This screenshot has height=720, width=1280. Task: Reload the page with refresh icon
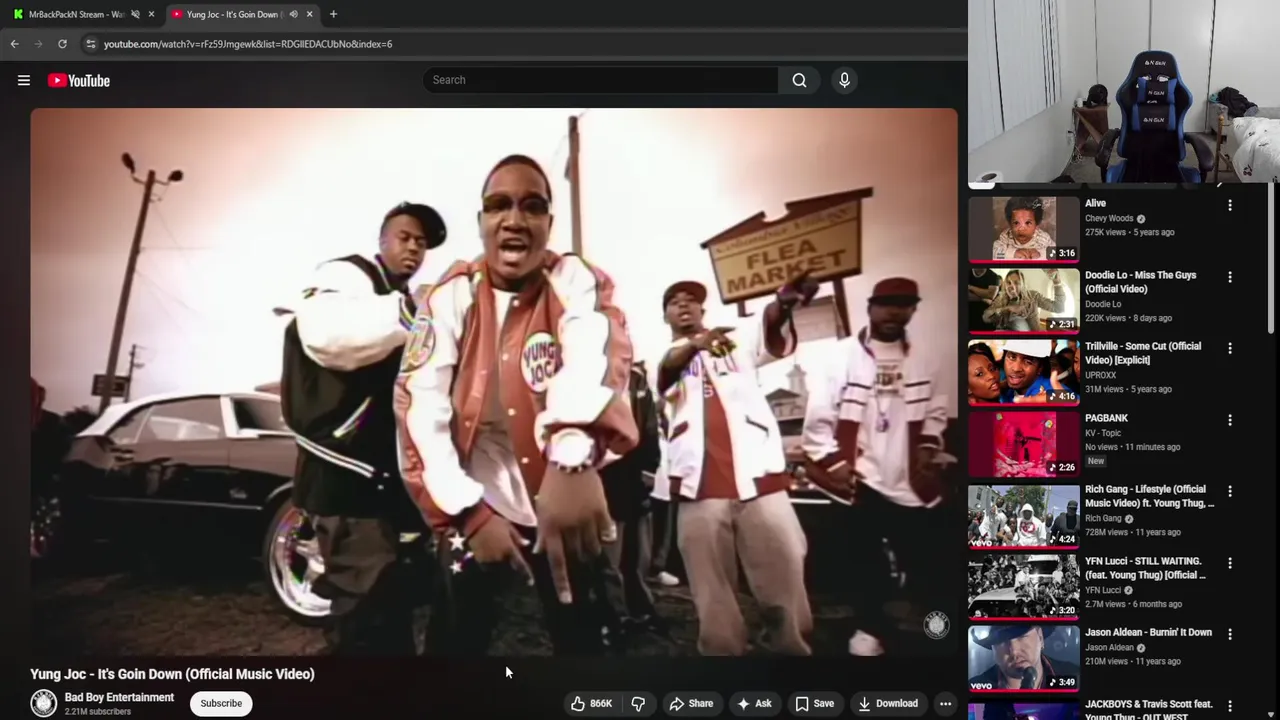pos(62,44)
